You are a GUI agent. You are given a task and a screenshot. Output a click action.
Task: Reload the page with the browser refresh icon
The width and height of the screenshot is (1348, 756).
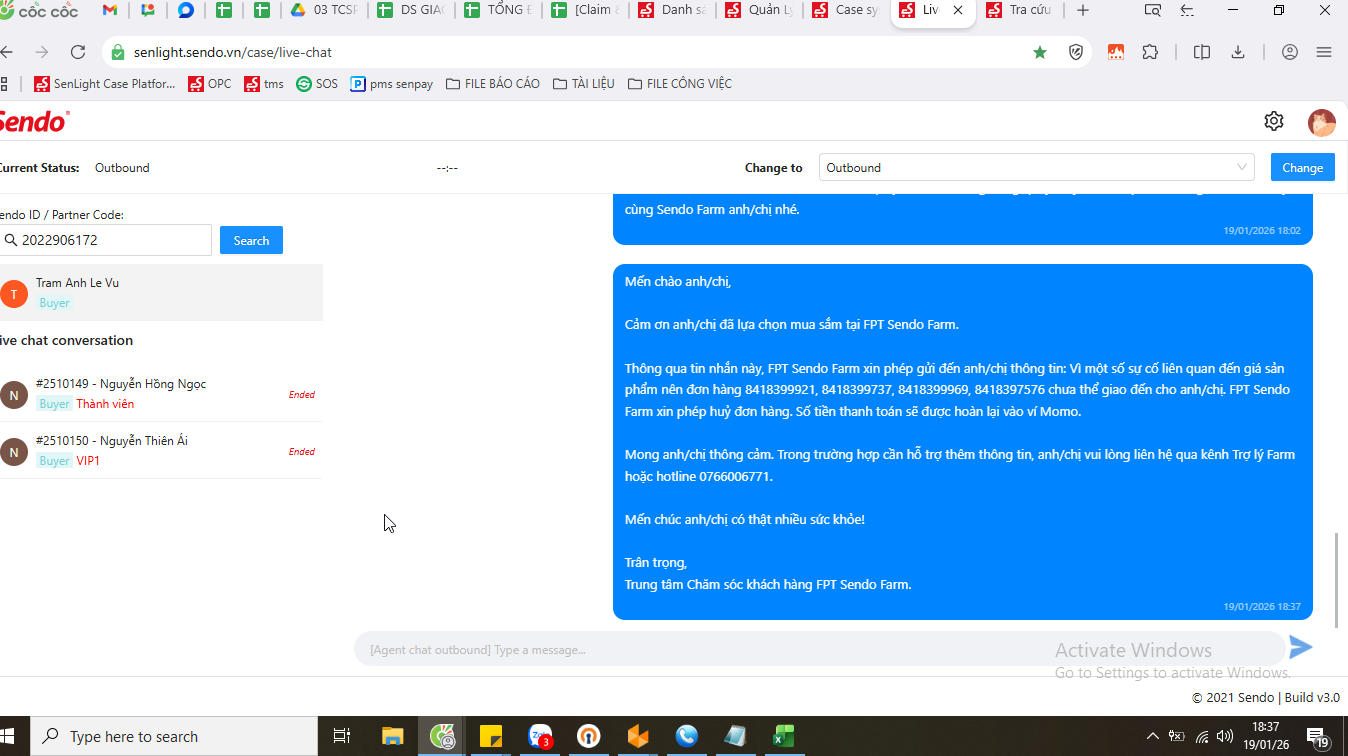tap(78, 52)
